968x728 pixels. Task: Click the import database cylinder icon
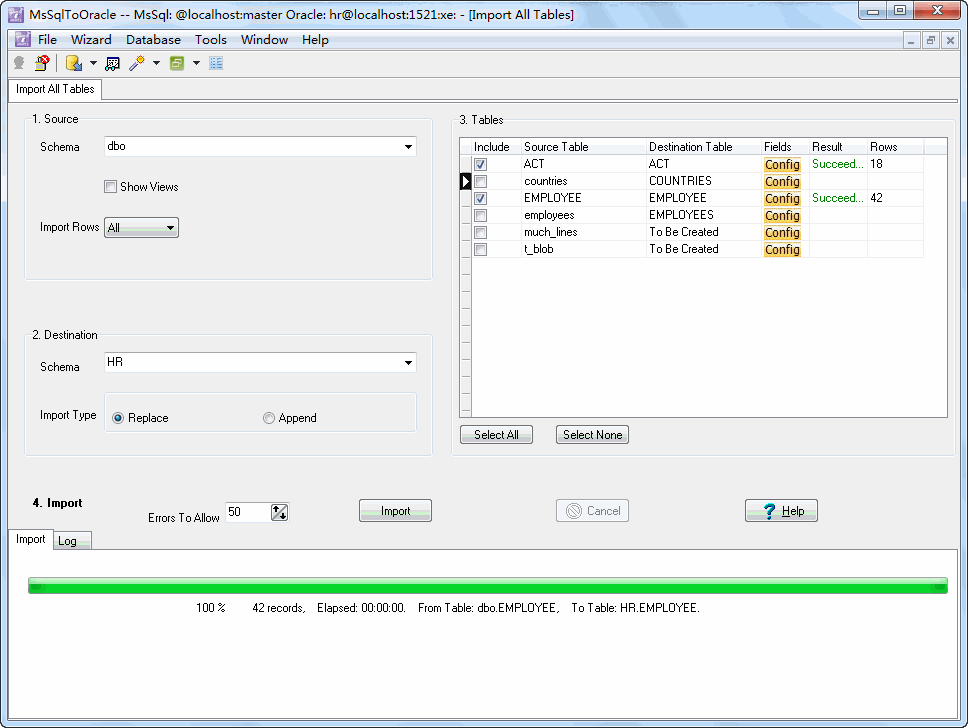(x=74, y=63)
